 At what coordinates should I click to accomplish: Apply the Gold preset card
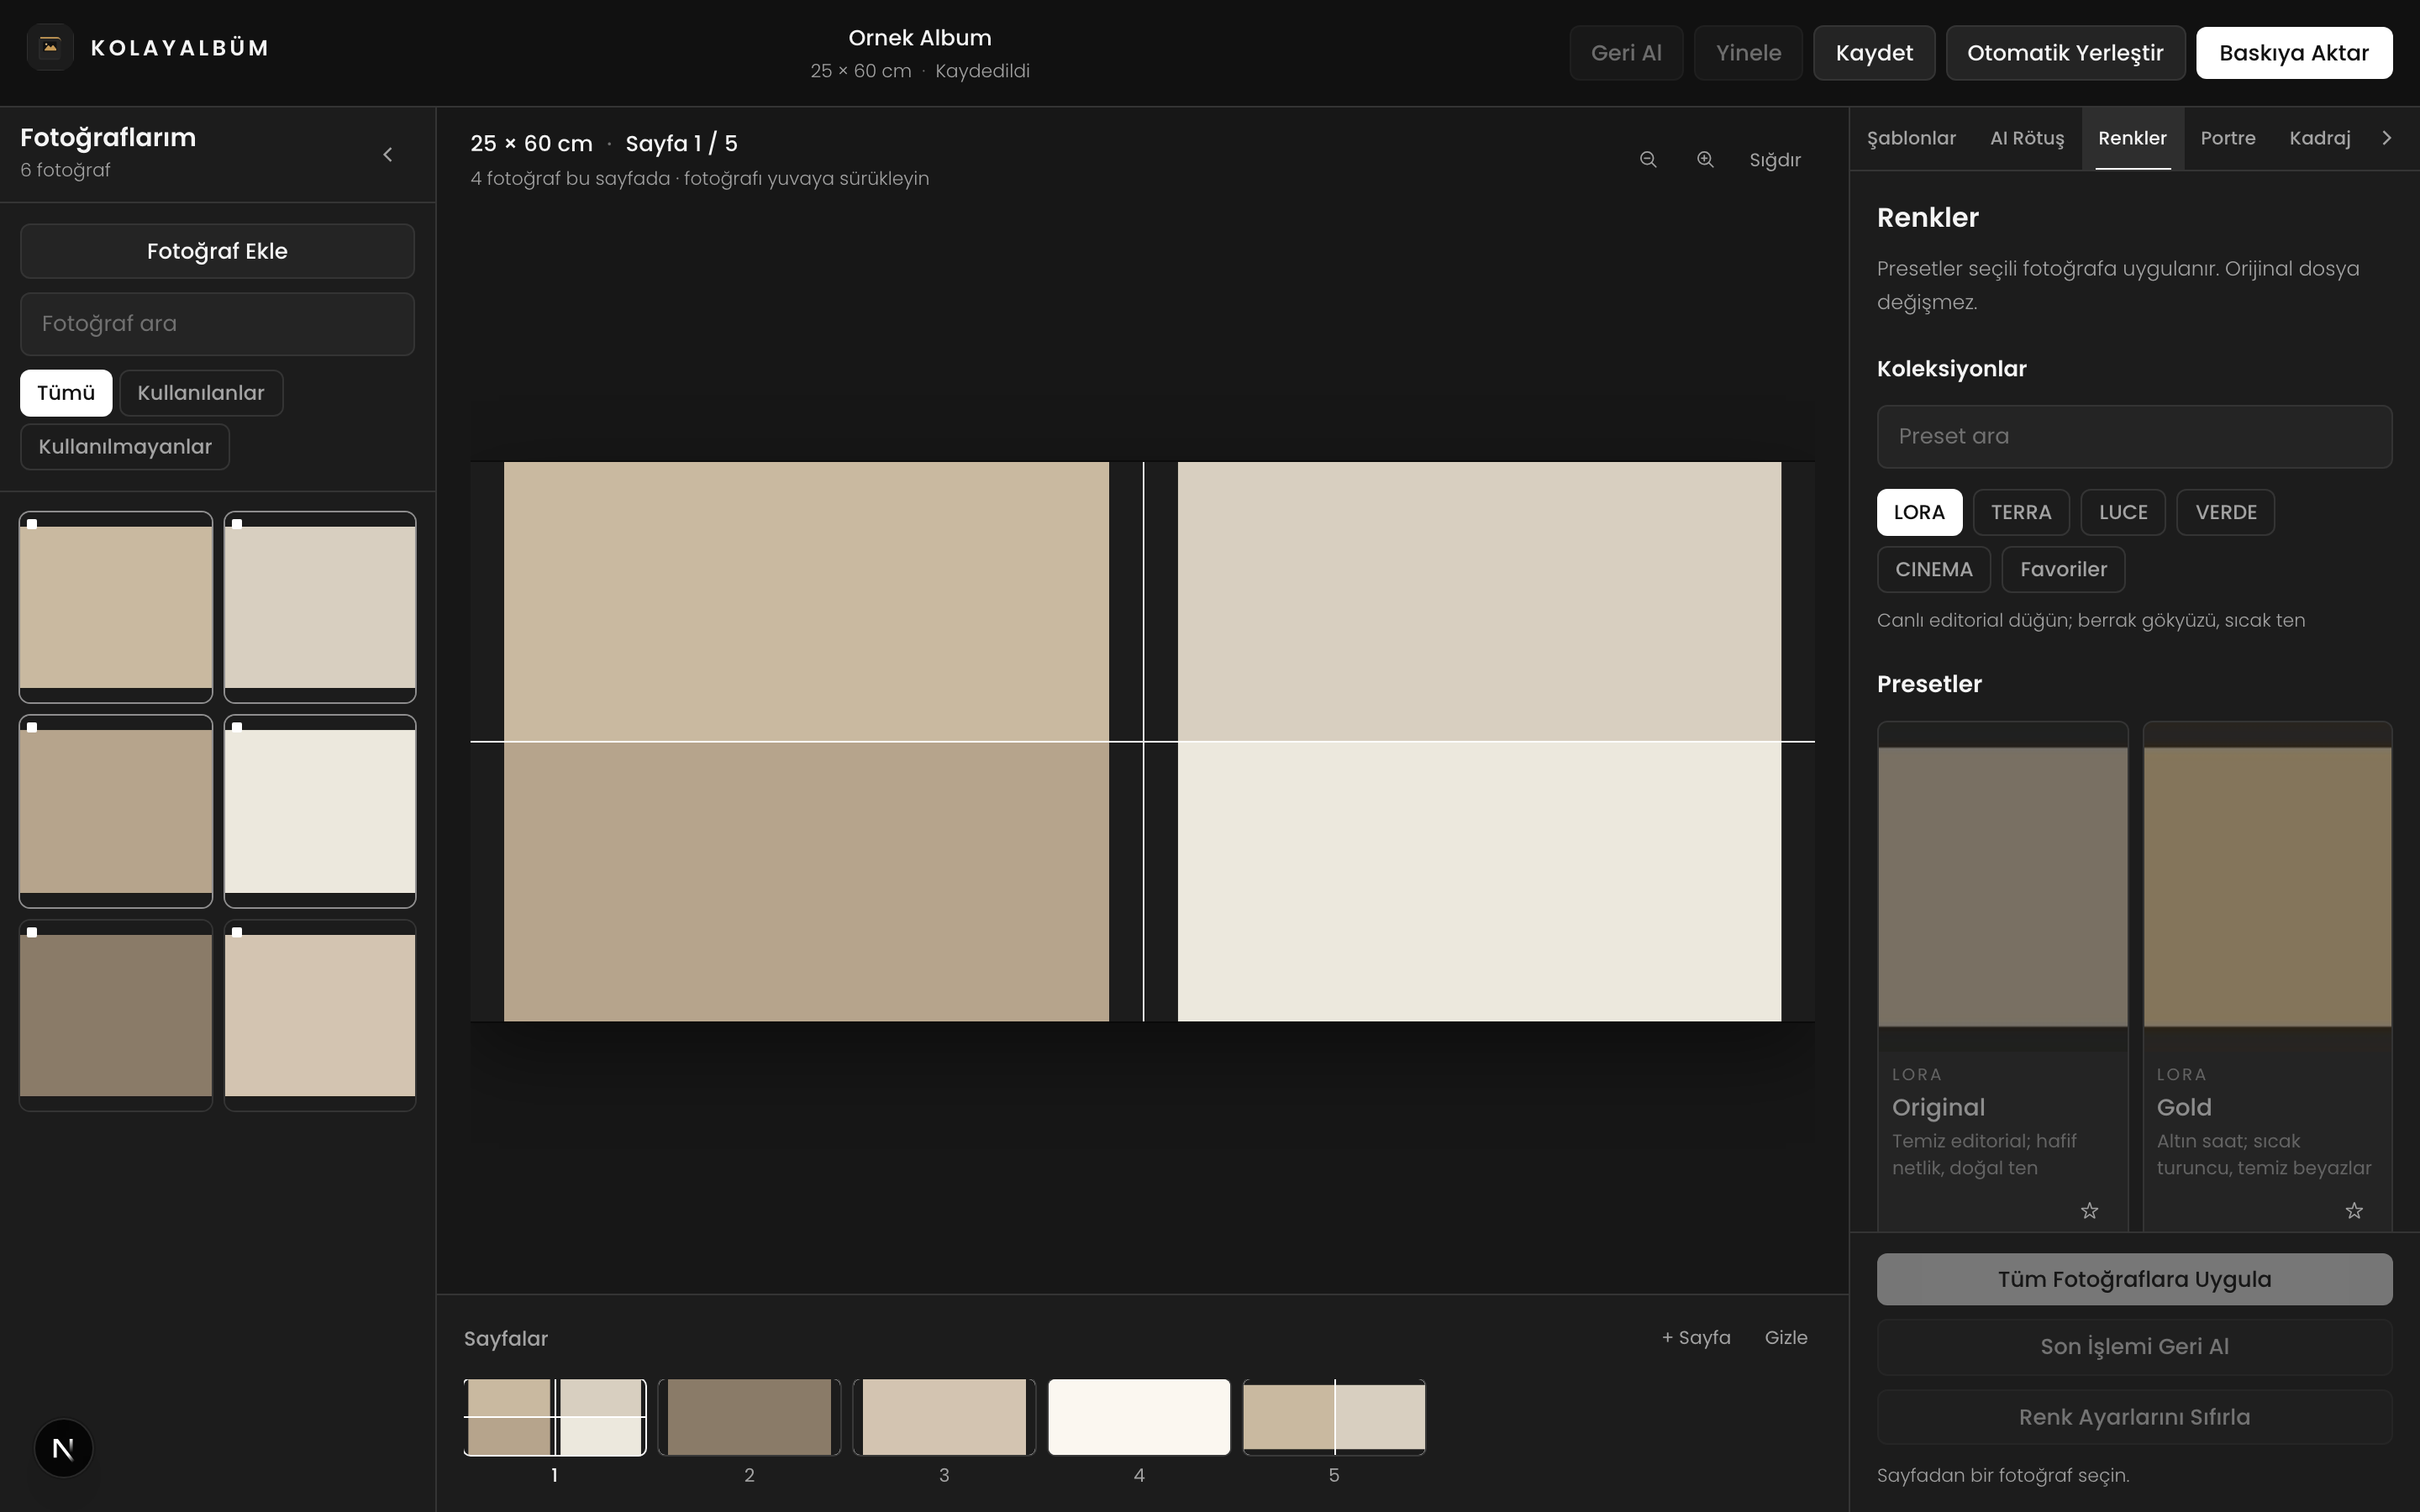tap(2267, 975)
